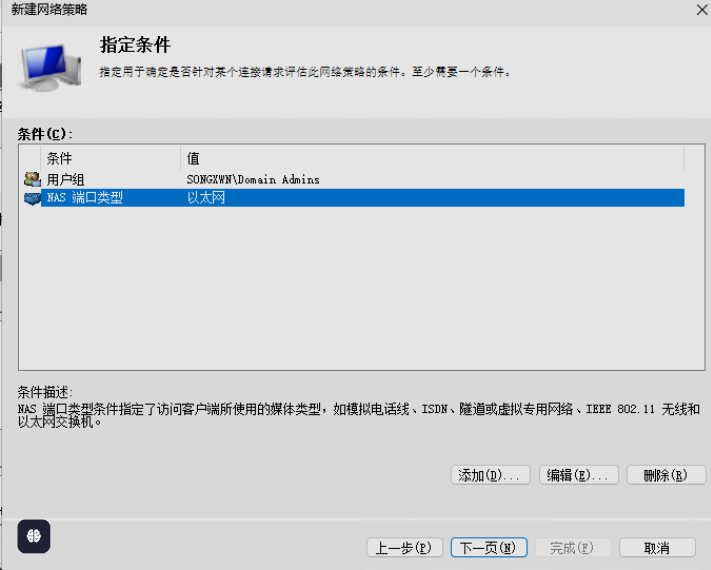The height and width of the screenshot is (570, 711).
Task: Continue with 下一页(N)
Action: click(489, 548)
